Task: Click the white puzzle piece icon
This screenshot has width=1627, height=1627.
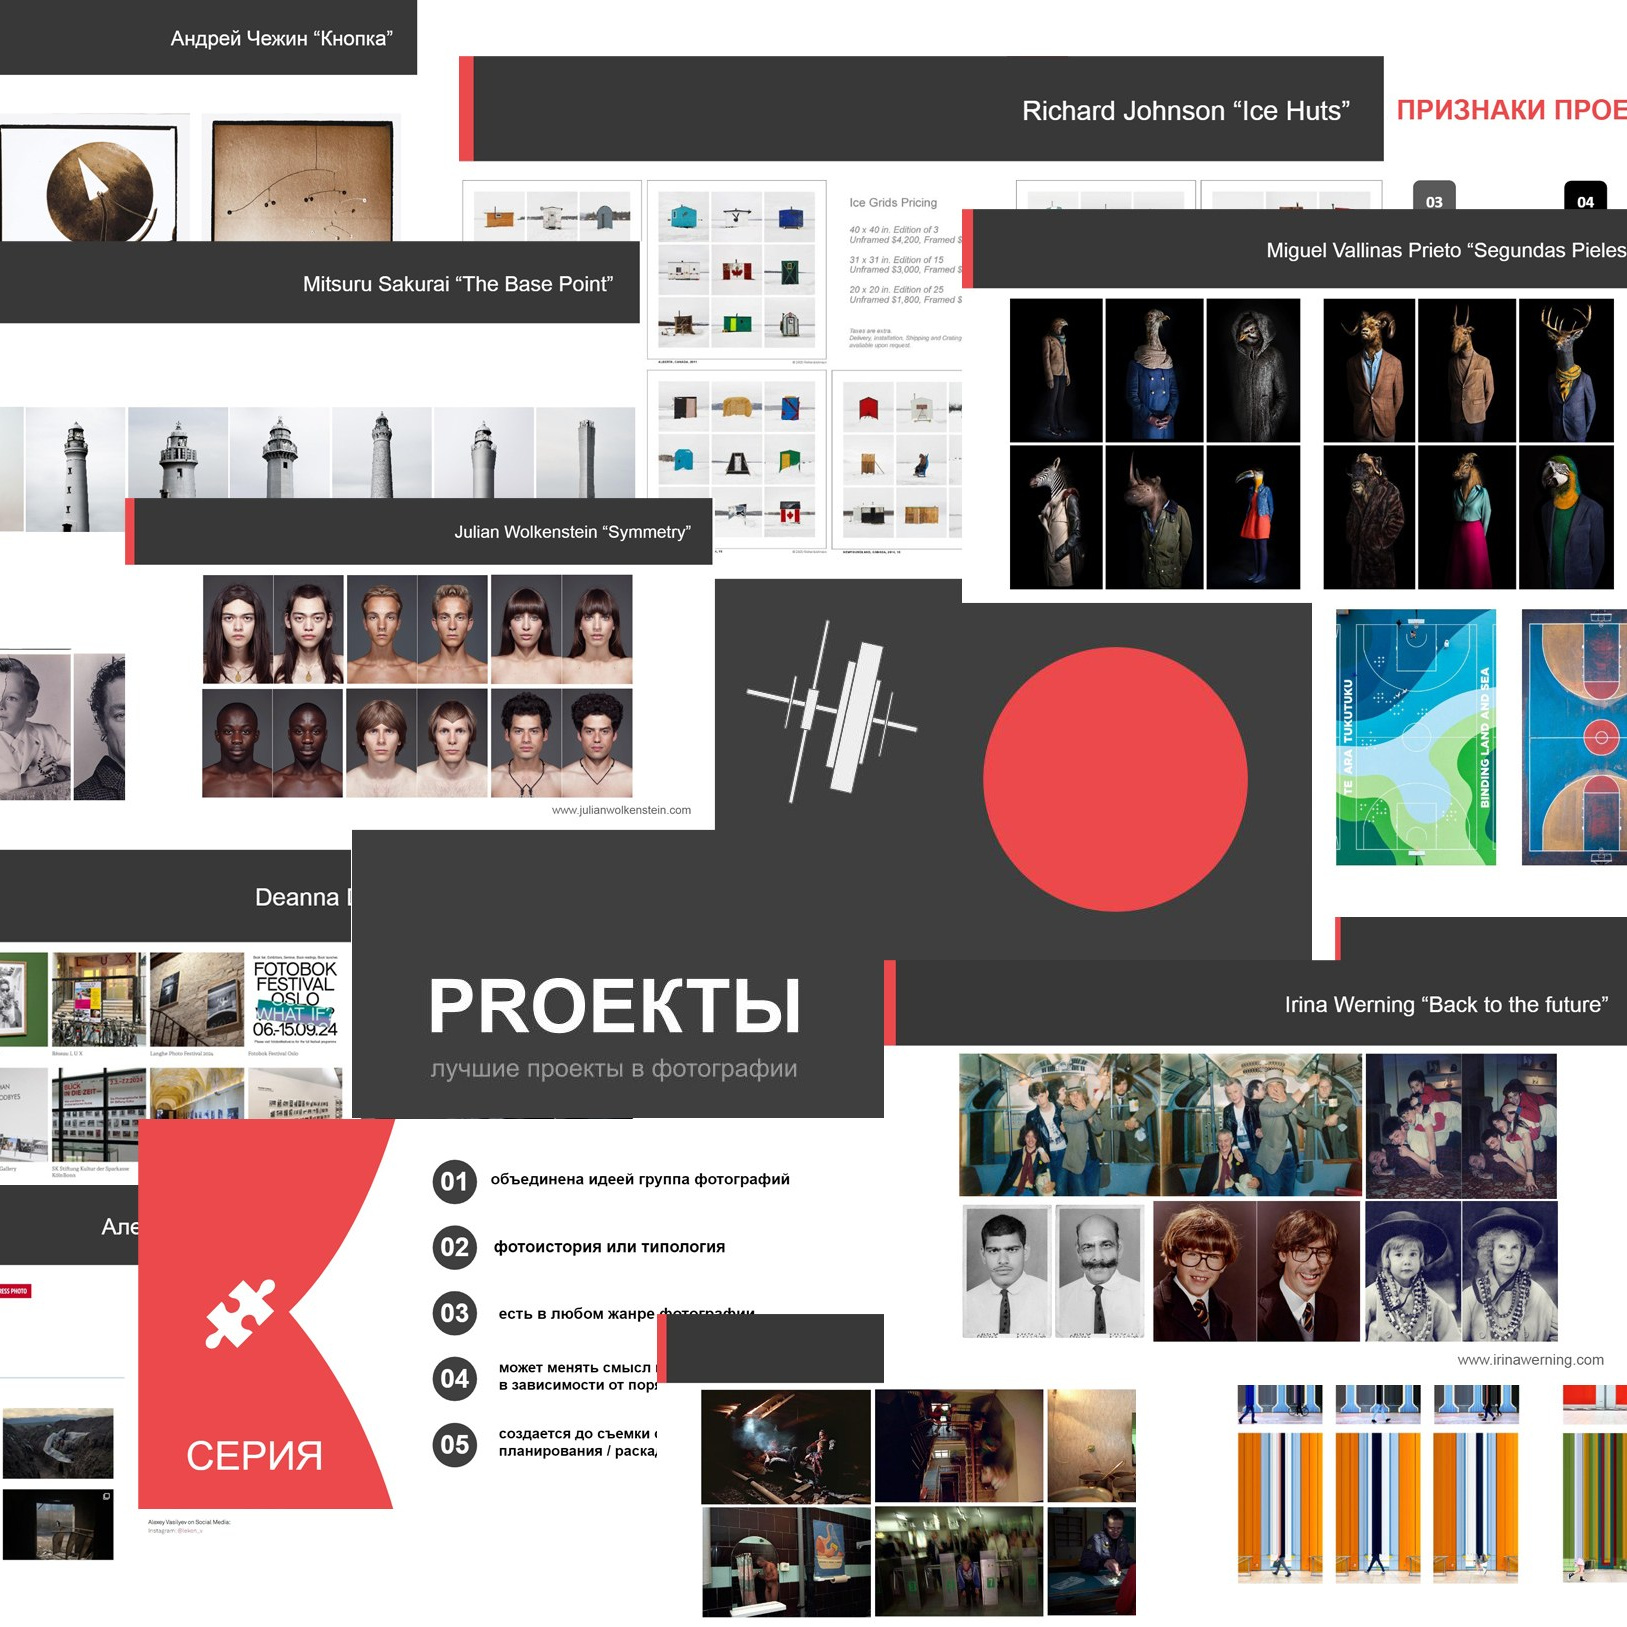Action: [x=240, y=1312]
